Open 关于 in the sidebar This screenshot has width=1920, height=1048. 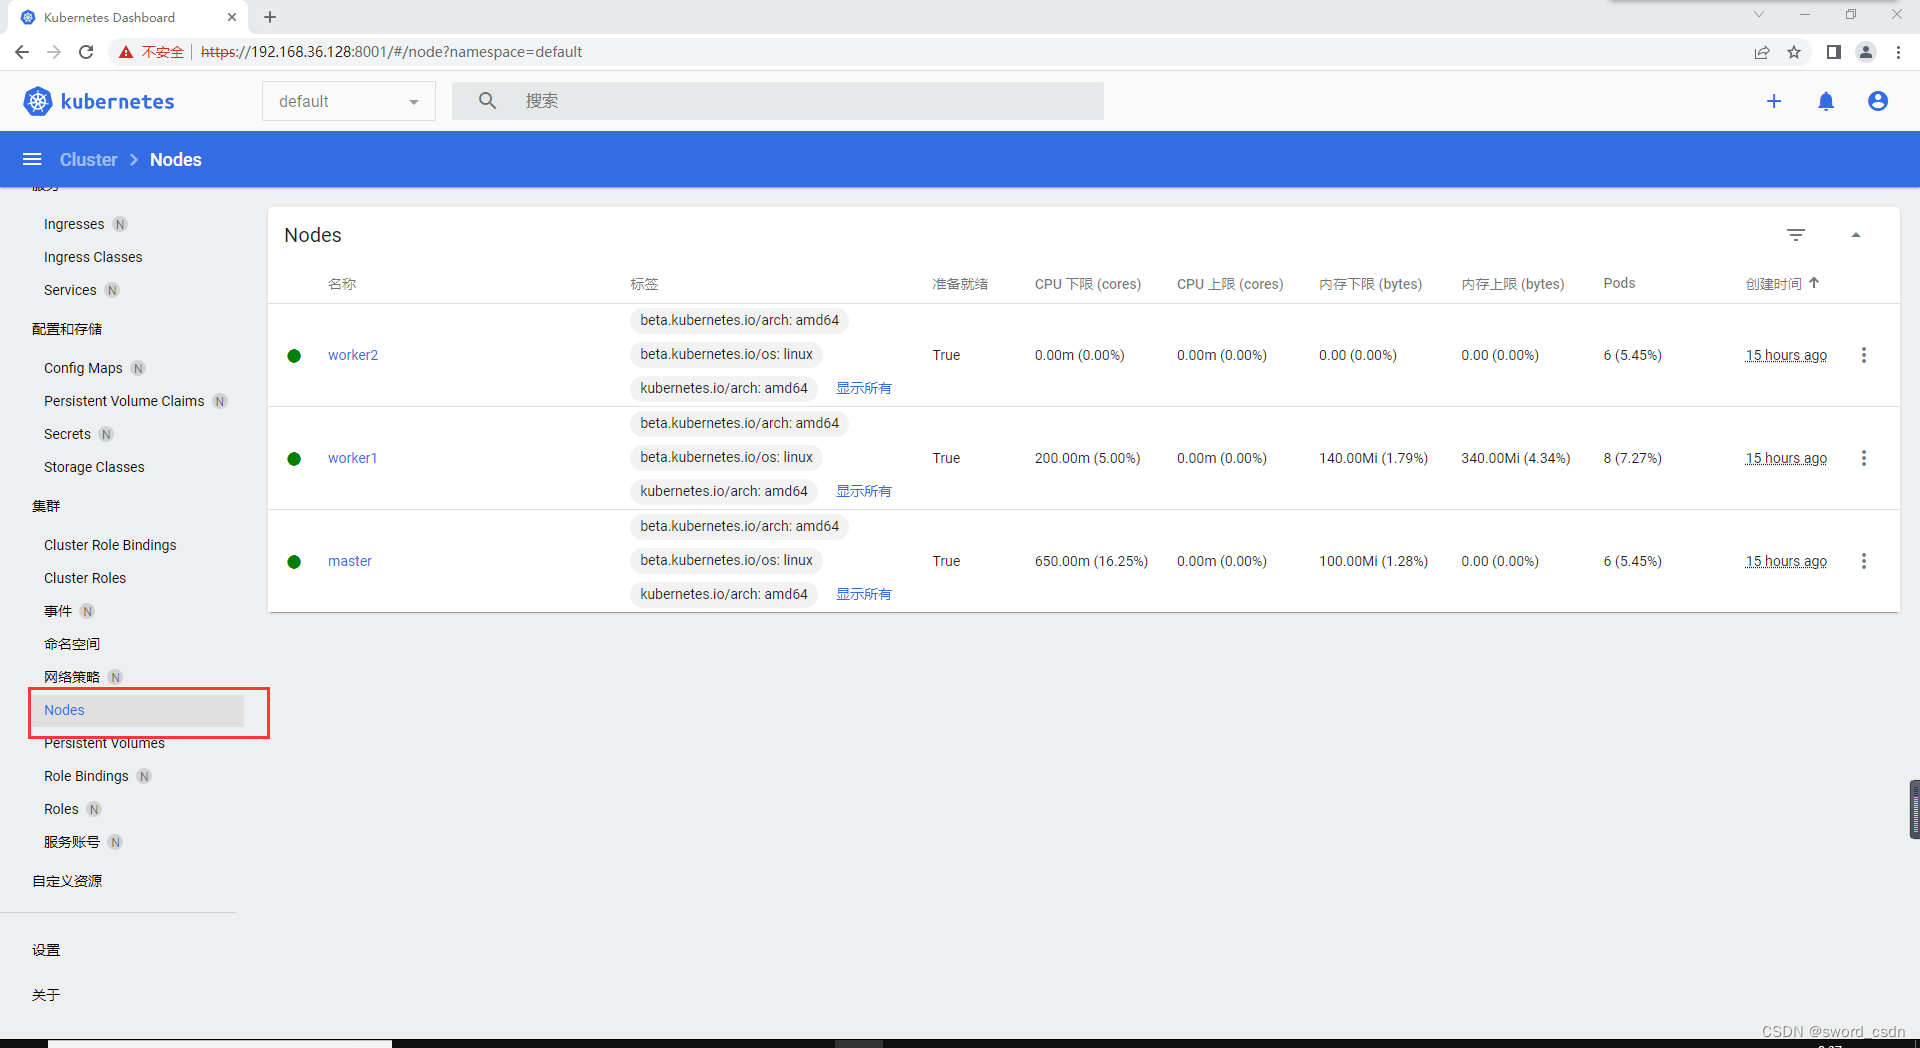[x=46, y=995]
